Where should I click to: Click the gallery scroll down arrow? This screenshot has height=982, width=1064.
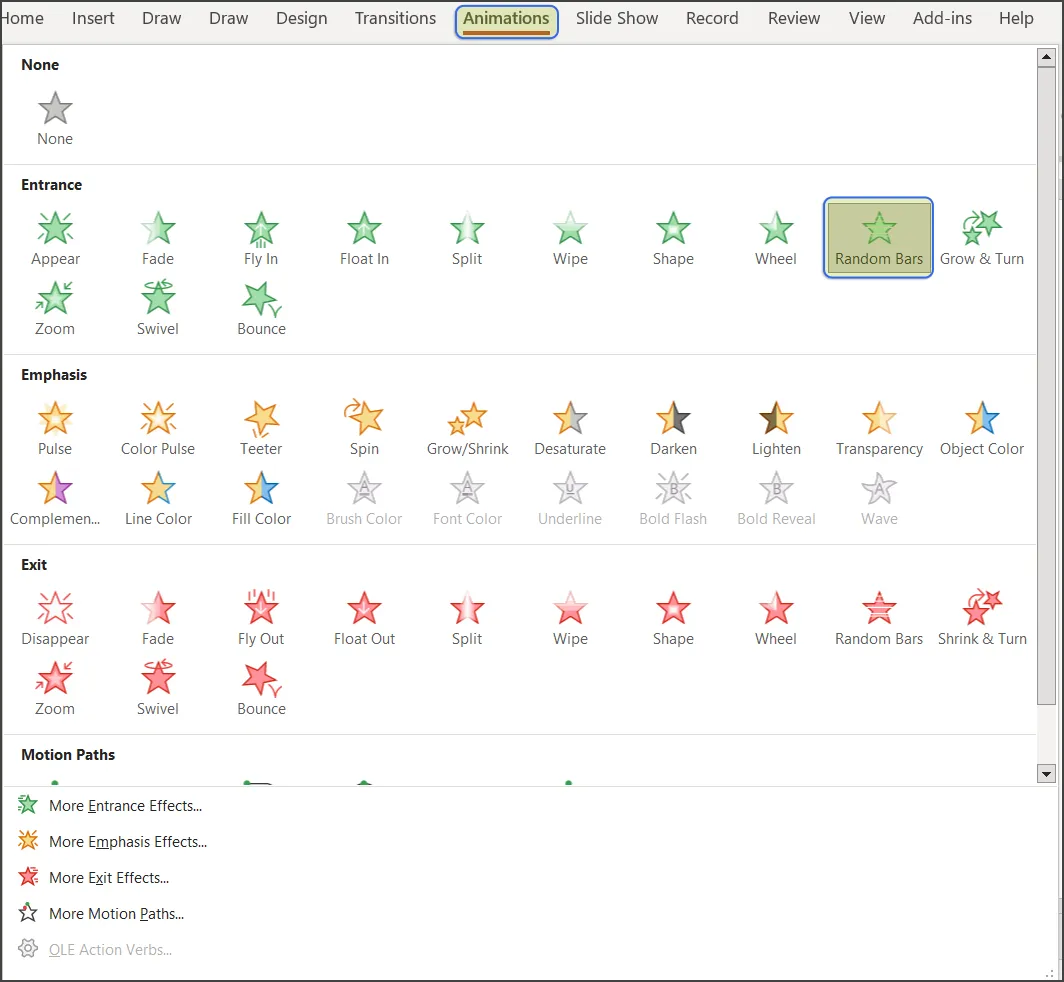coord(1046,774)
